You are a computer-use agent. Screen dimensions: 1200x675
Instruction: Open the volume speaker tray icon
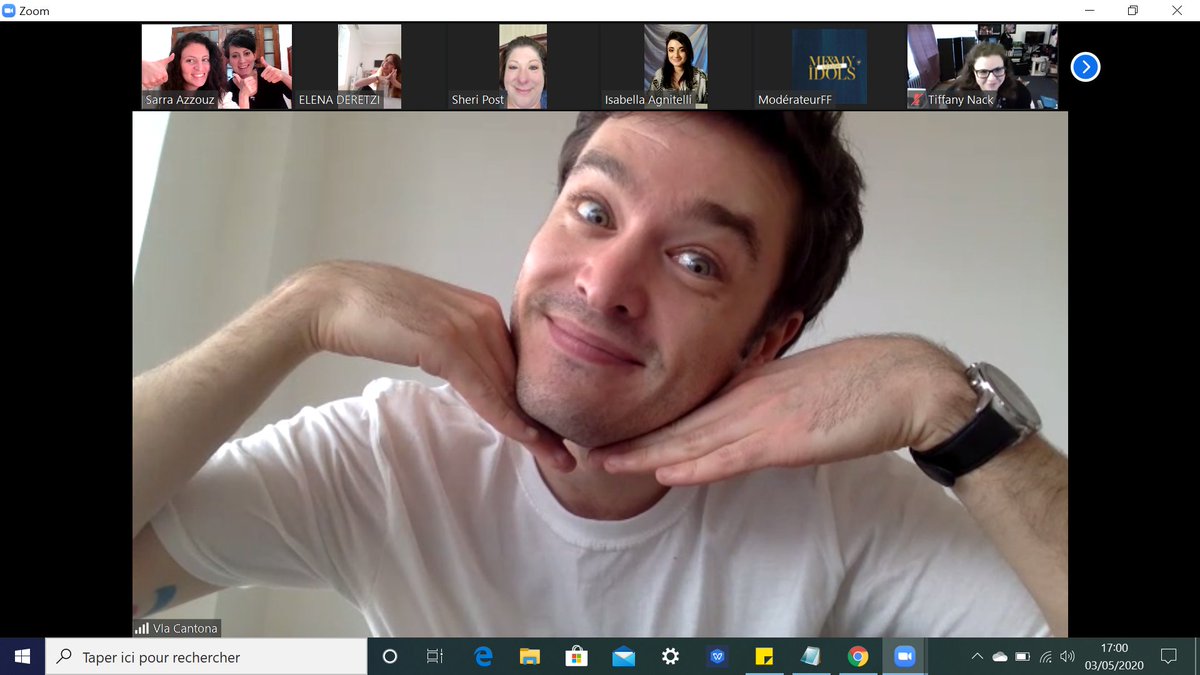(1068, 657)
